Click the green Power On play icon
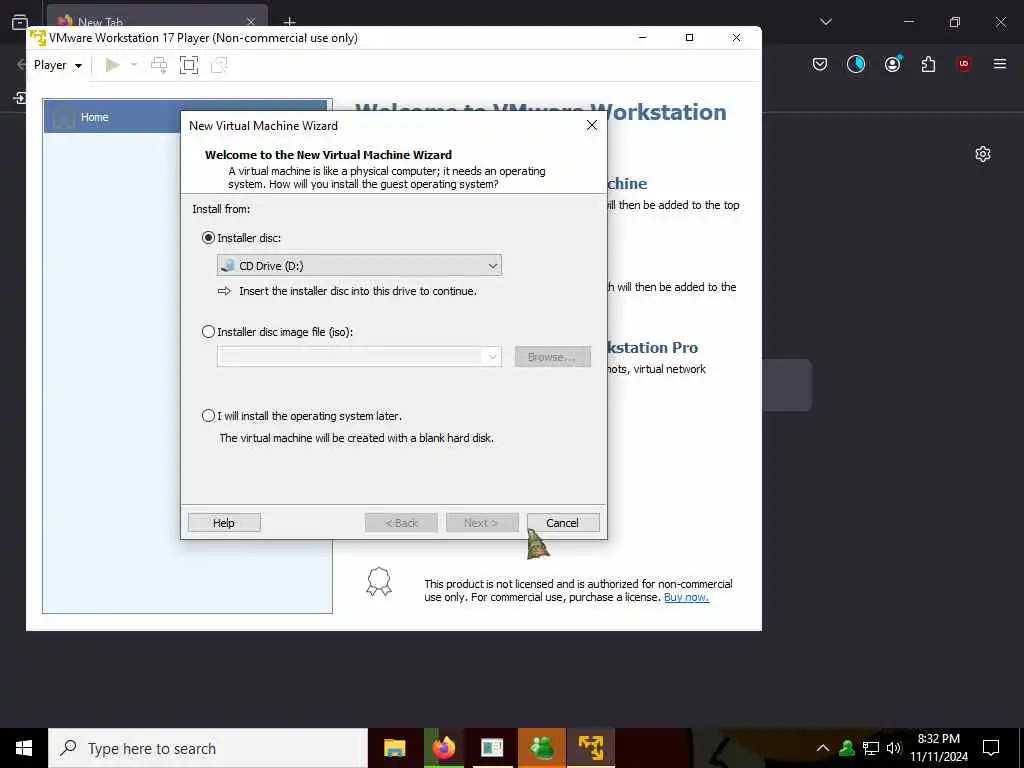Screen dimensions: 1024x768 112,65
